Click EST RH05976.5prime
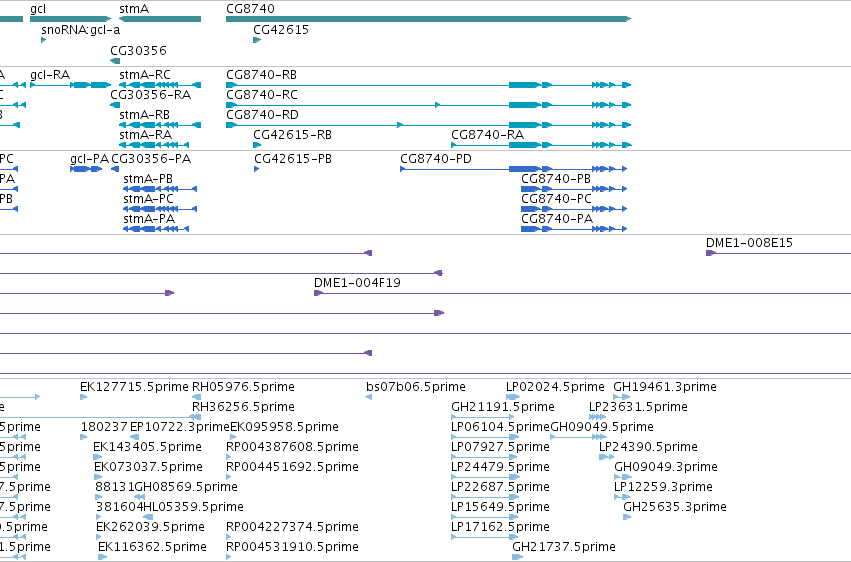The width and height of the screenshot is (851, 562). pyautogui.click(x=244, y=387)
